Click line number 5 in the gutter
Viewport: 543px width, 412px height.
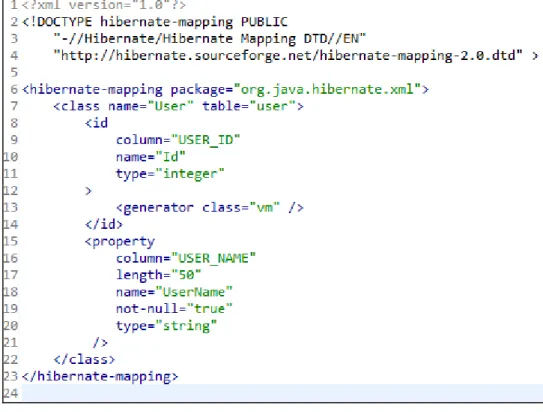[x=14, y=72]
